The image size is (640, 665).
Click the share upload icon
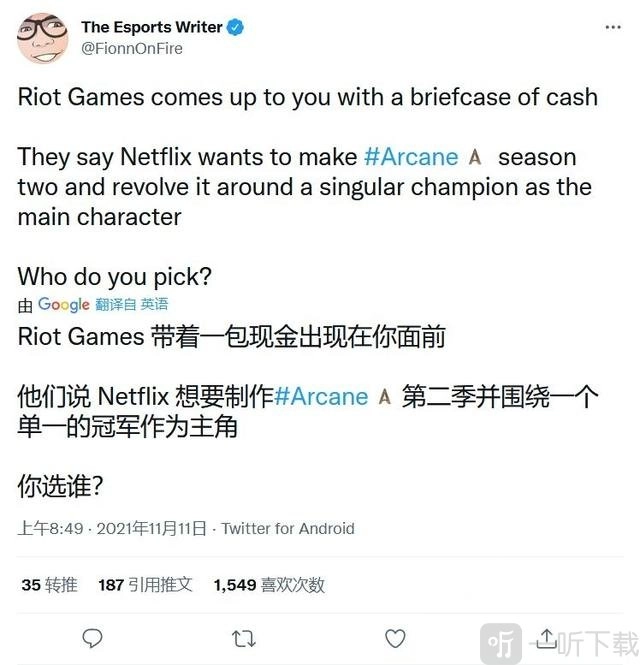pos(547,638)
